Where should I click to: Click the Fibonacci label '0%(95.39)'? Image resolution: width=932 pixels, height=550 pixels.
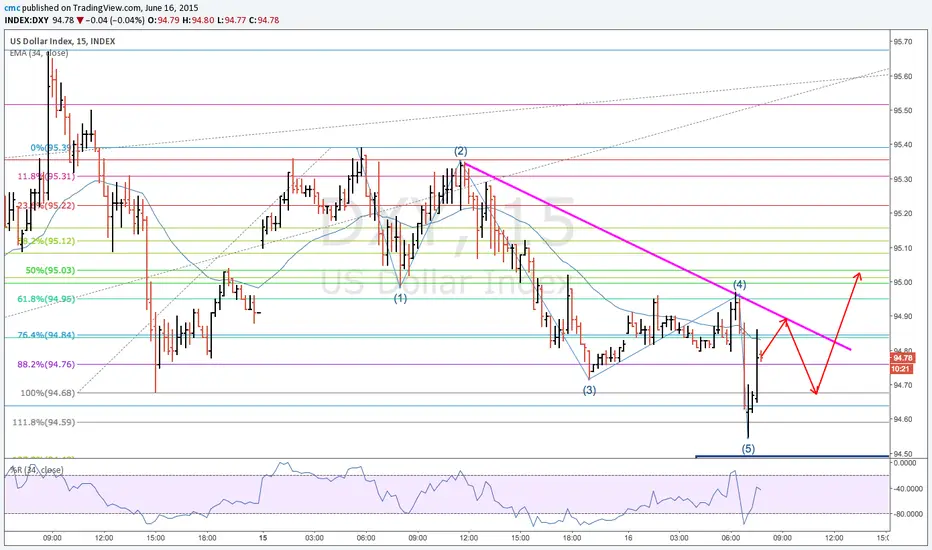(52, 147)
